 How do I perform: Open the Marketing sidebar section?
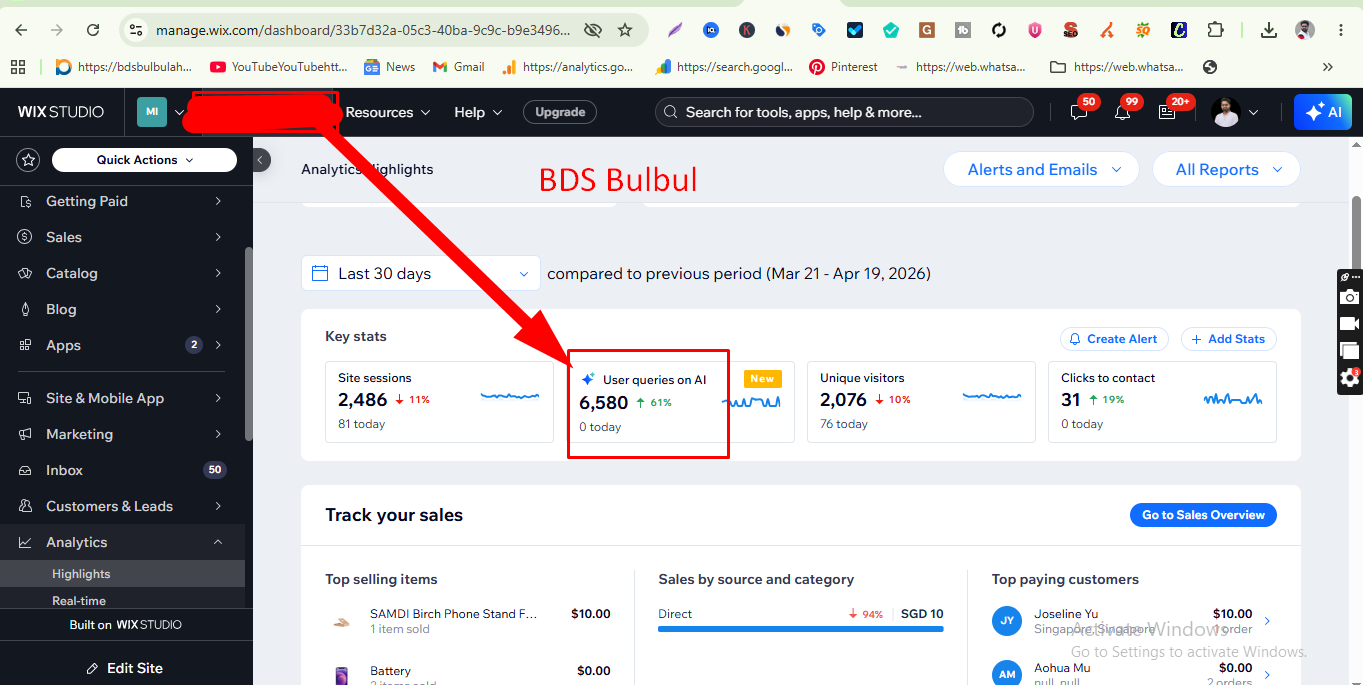[122, 434]
